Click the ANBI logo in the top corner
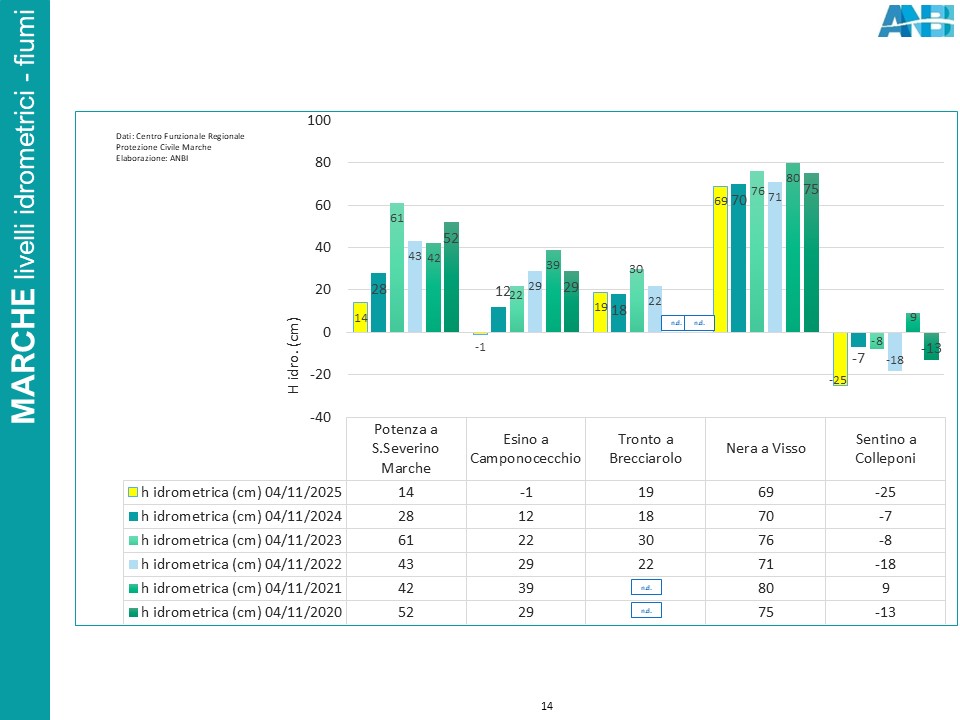 click(x=914, y=20)
